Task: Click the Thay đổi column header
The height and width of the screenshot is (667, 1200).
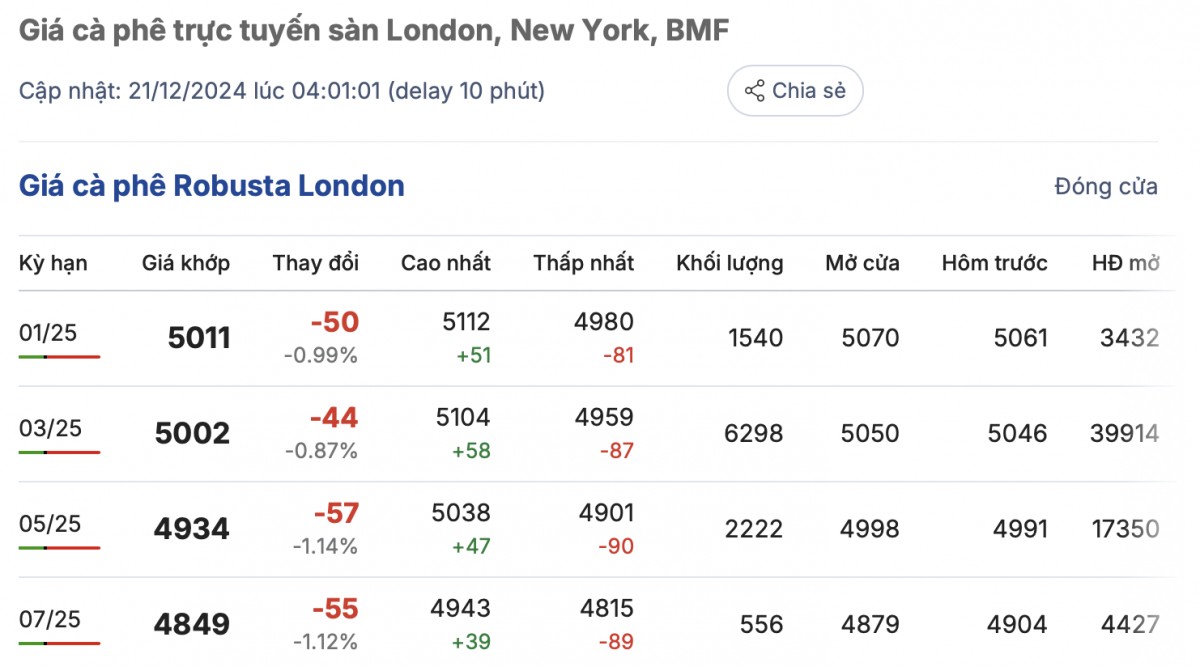Action: click(315, 263)
